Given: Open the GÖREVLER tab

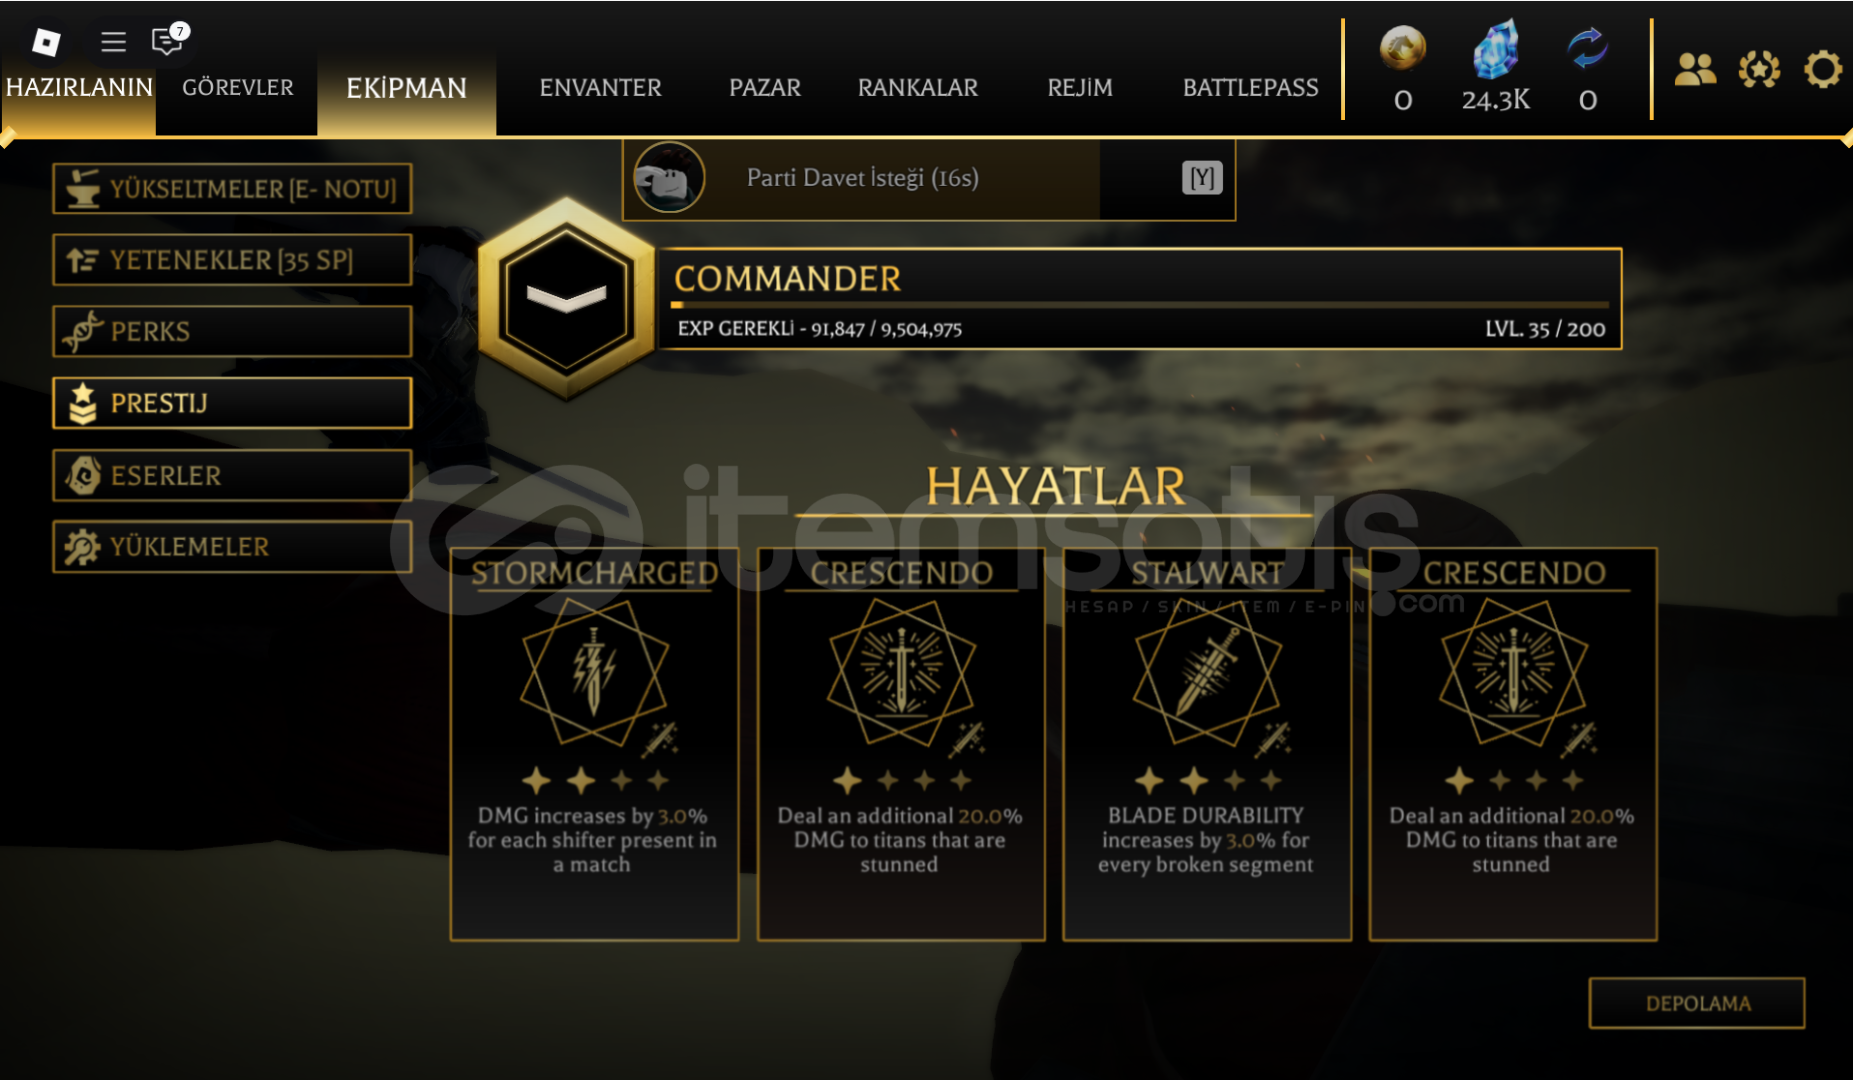Looking at the screenshot, I should pos(238,88).
